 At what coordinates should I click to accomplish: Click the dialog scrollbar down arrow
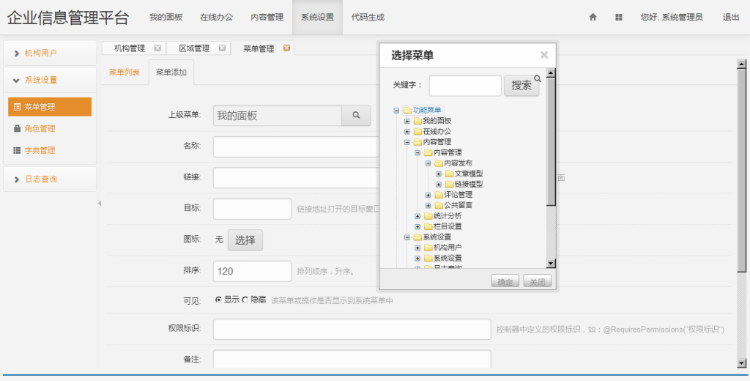[x=551, y=263]
